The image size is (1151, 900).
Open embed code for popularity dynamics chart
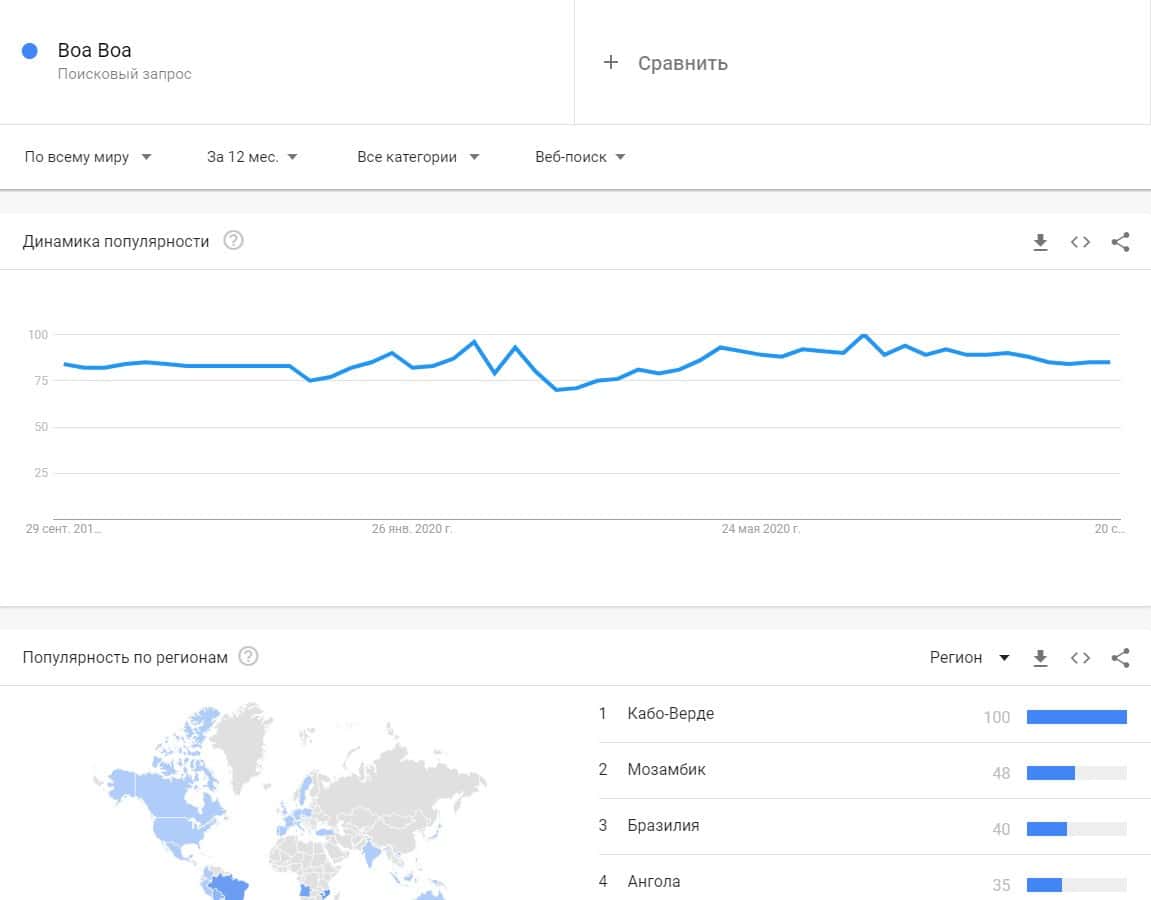(1080, 242)
